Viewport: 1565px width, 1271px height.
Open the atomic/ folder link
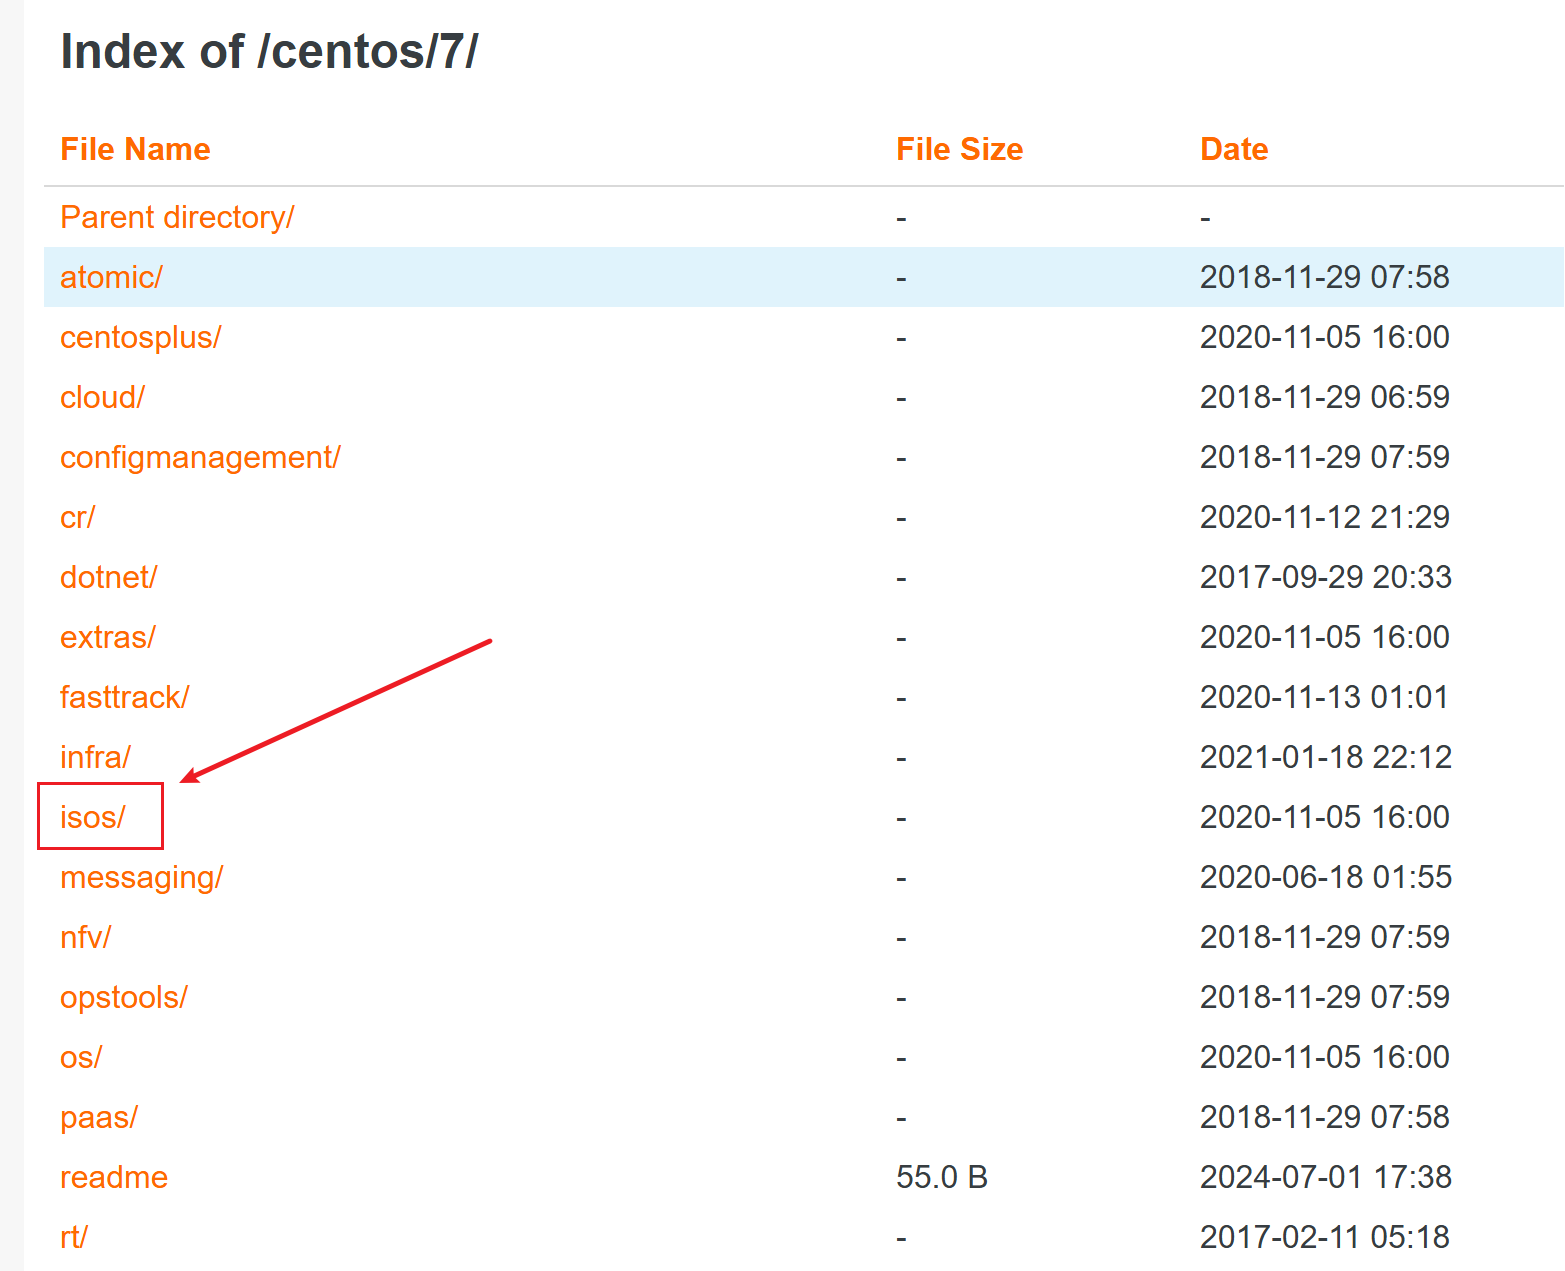[111, 277]
